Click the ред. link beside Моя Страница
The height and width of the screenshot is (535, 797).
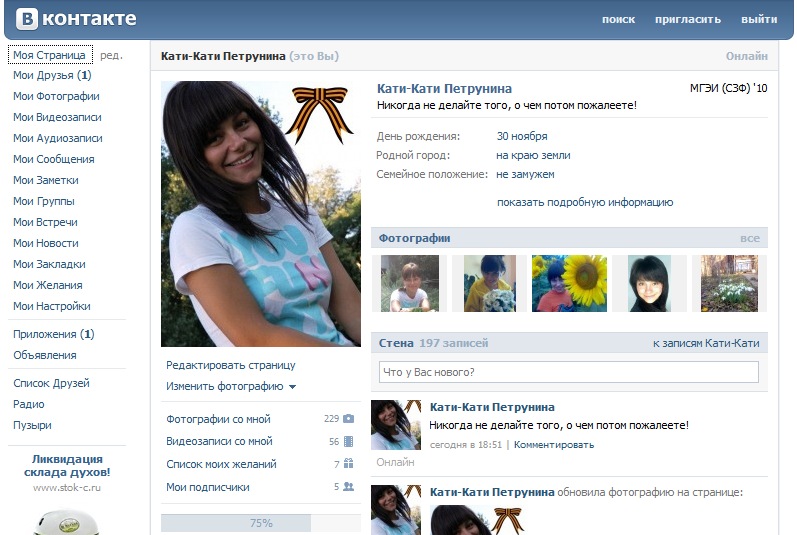click(x=111, y=55)
